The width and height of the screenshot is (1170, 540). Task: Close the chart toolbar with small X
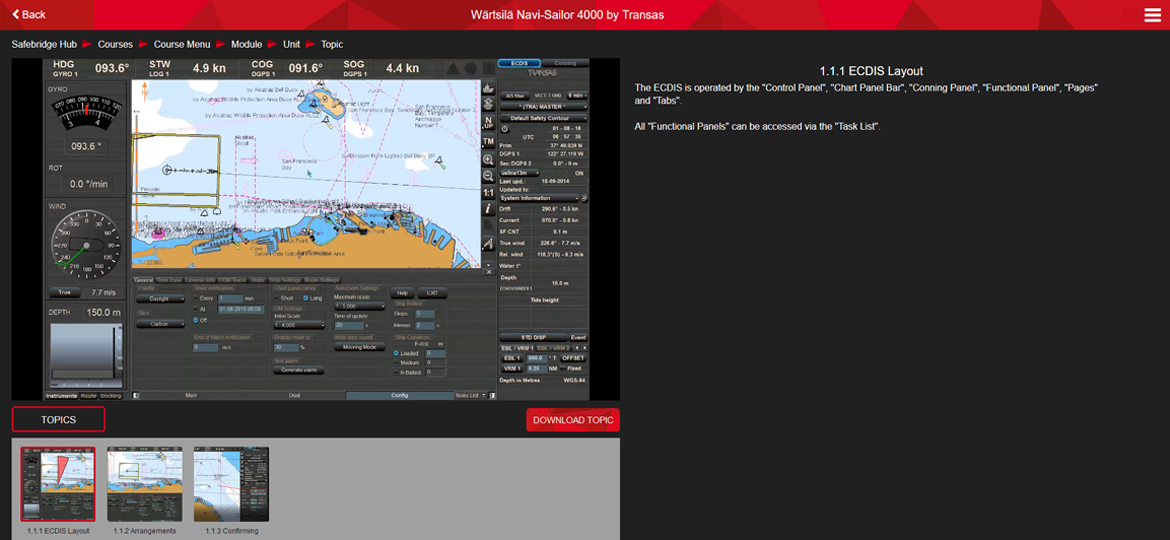click(489, 272)
